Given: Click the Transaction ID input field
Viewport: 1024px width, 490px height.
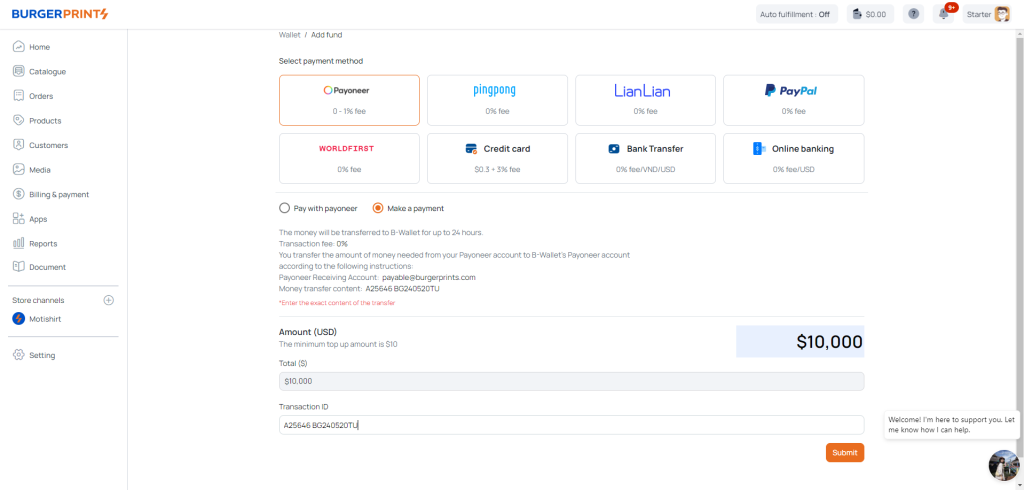Looking at the screenshot, I should coord(570,425).
